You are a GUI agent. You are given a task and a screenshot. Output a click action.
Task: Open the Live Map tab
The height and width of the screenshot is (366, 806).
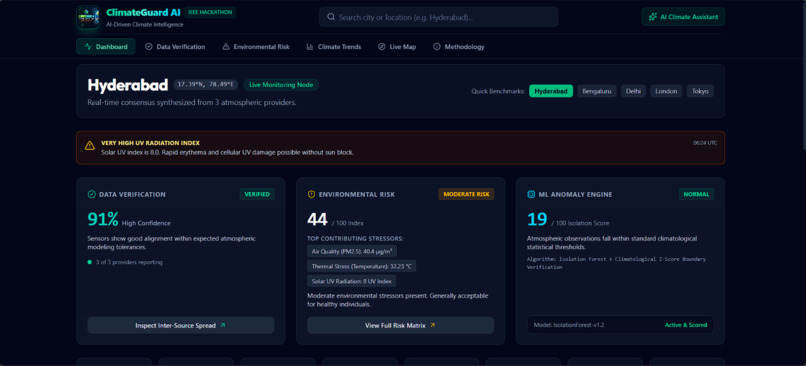[397, 47]
